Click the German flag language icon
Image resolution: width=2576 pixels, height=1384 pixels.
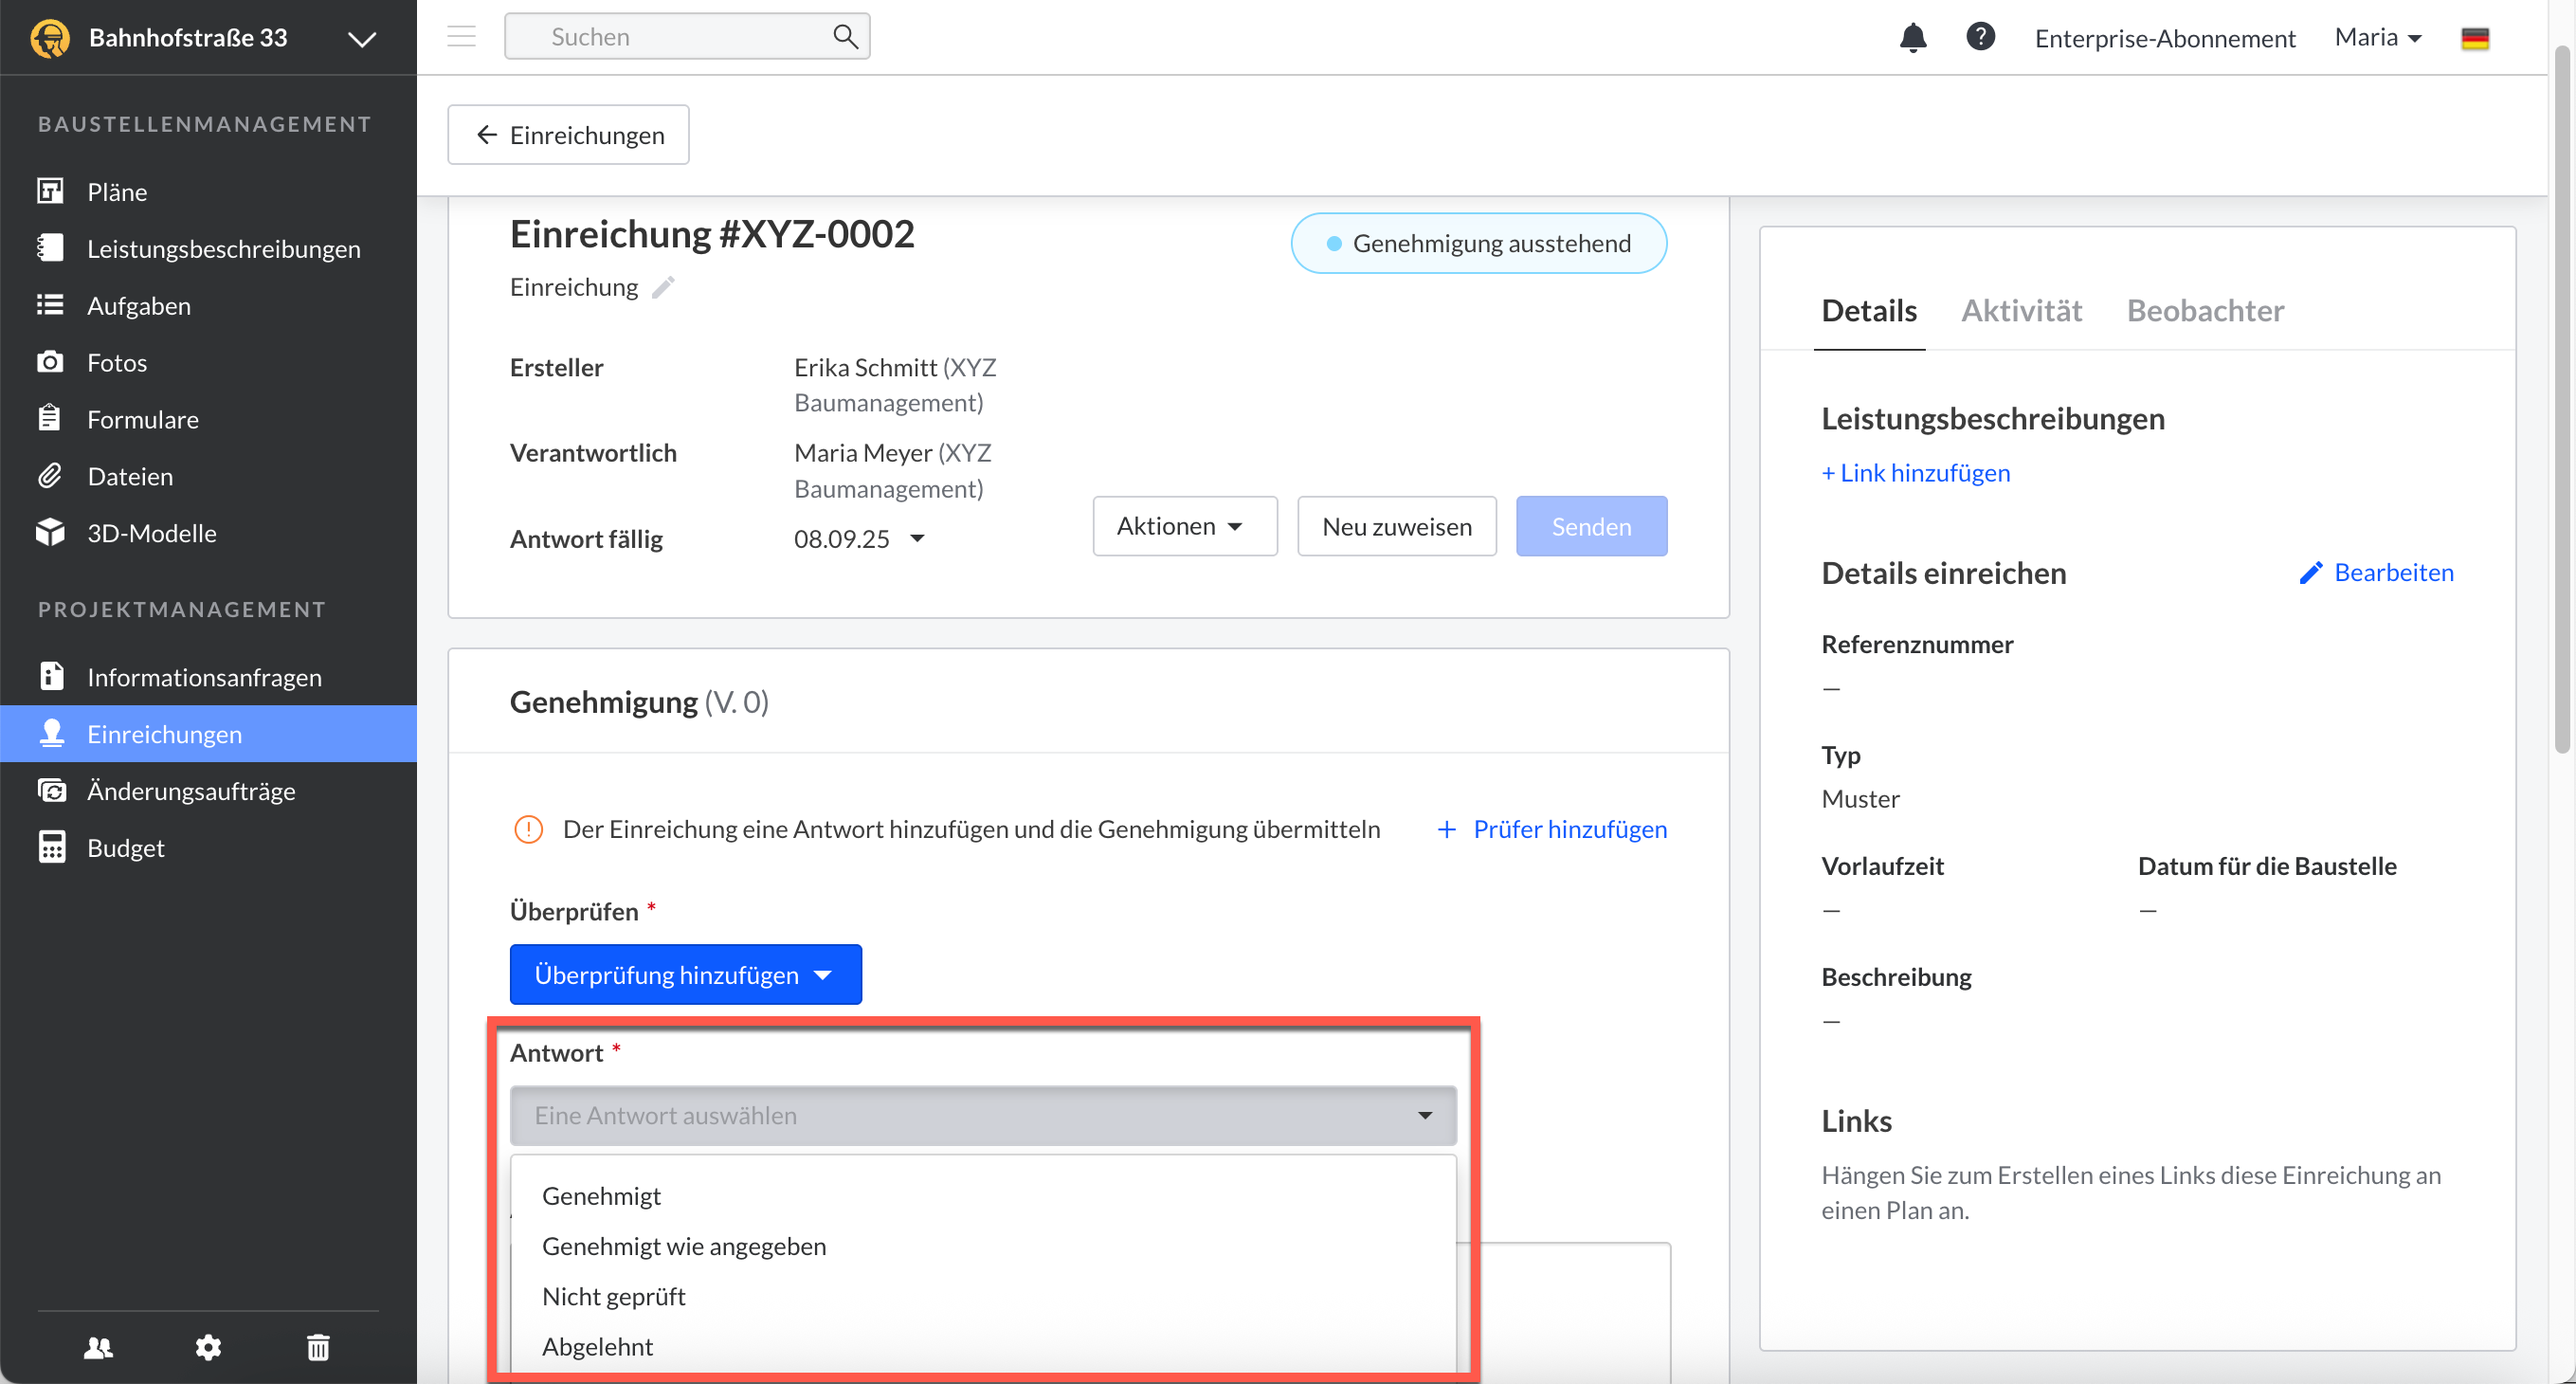click(x=2474, y=38)
